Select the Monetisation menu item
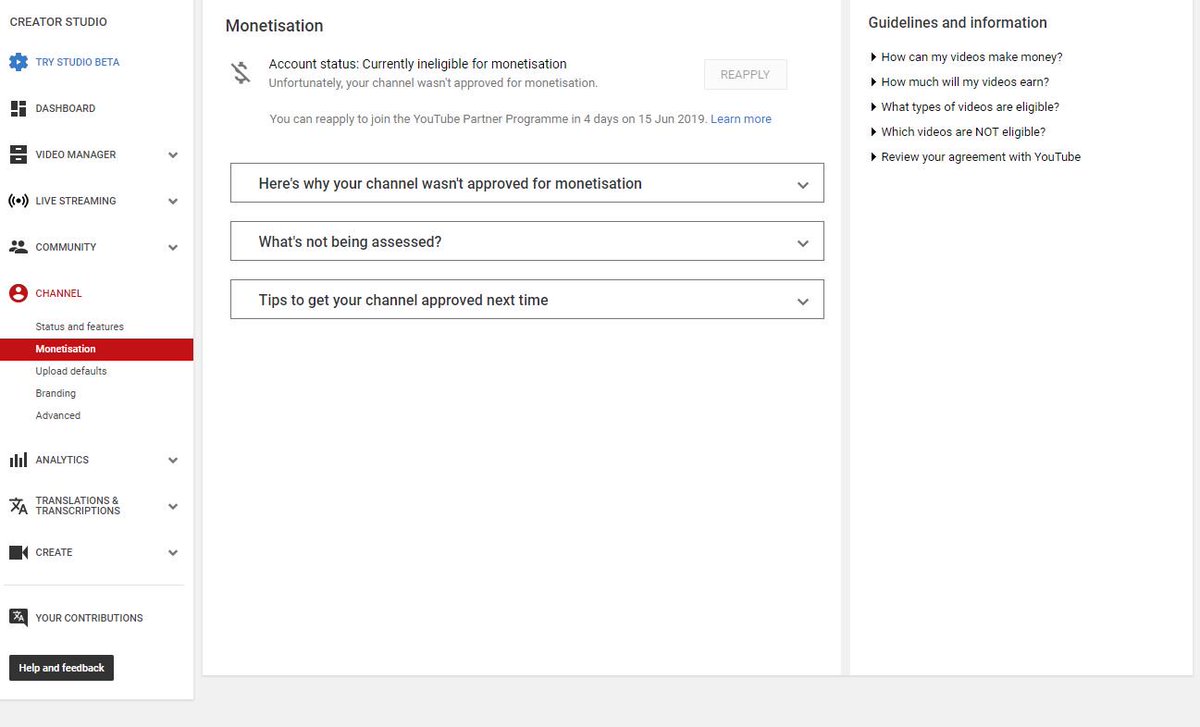Image resolution: width=1200 pixels, height=727 pixels. pyautogui.click(x=96, y=349)
